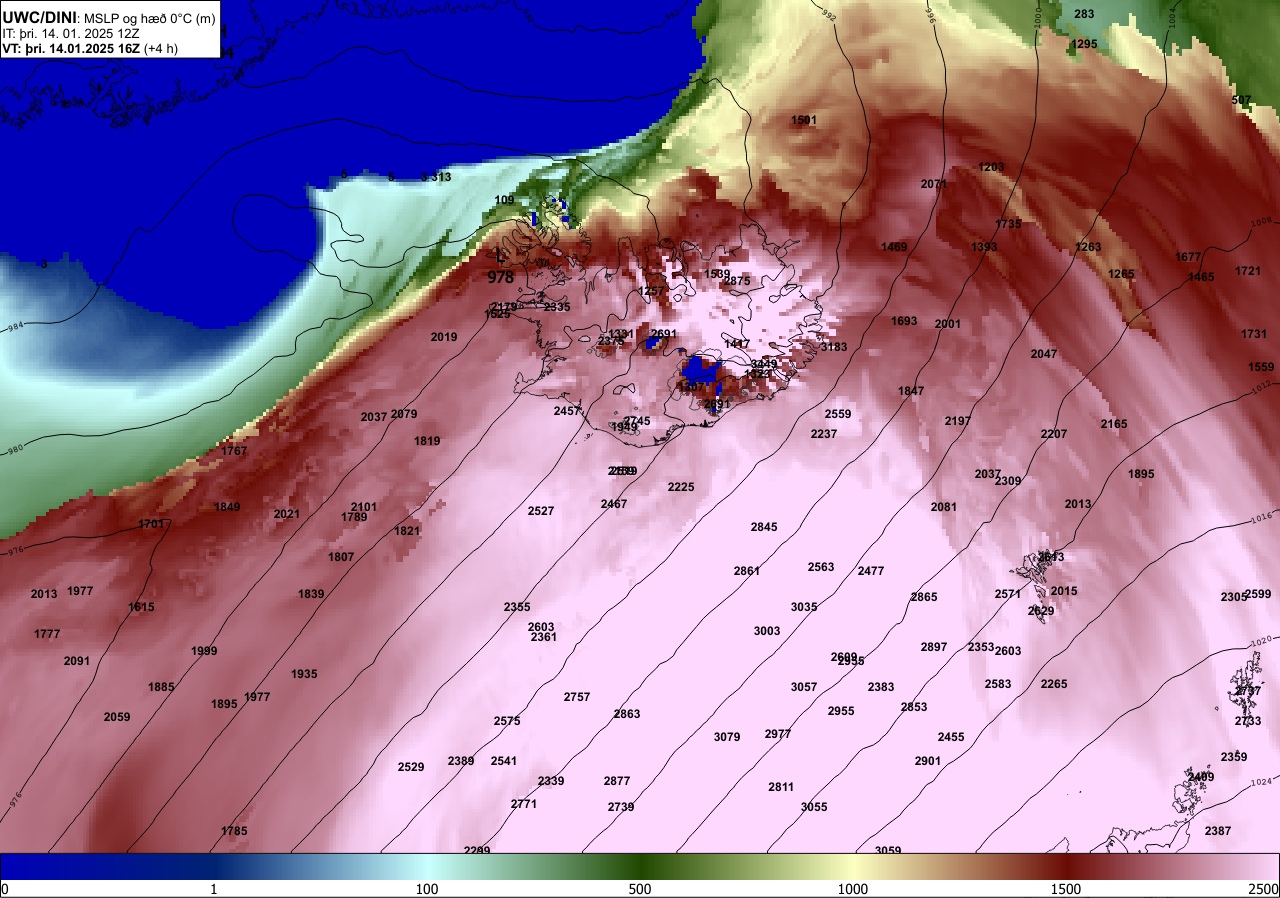Image resolution: width=1280 pixels, height=898 pixels.
Task: Select the height value 2865
Action: click(924, 597)
